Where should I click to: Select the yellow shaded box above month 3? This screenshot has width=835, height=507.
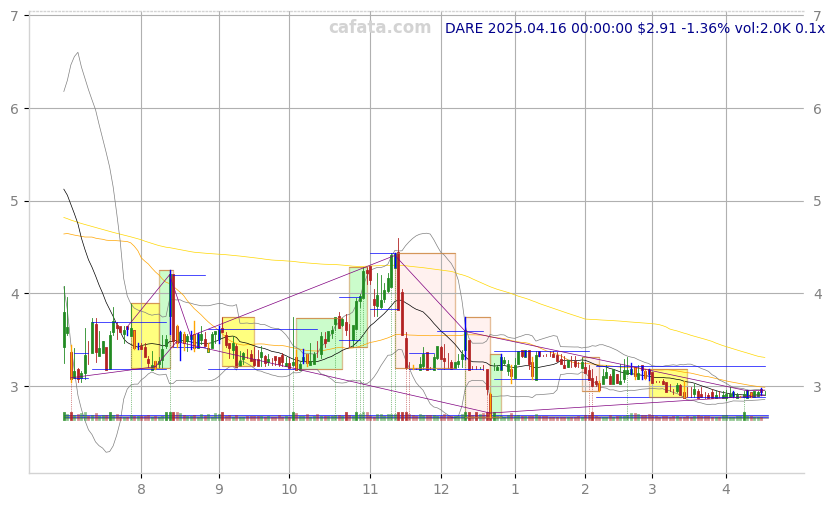point(668,383)
